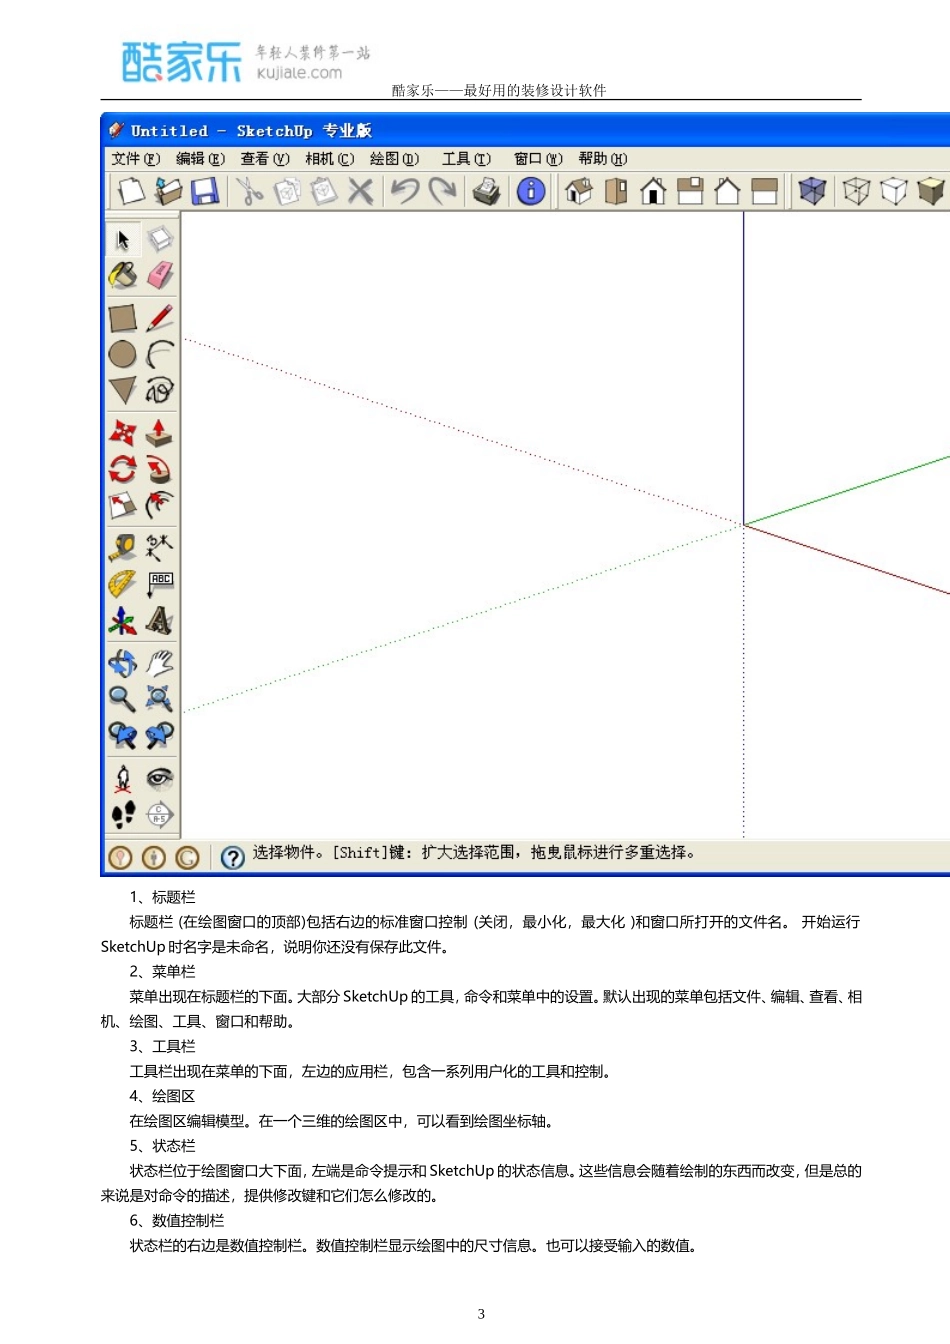The width and height of the screenshot is (950, 1344).
Task: Select the pink Eraser tool
Action: click(160, 276)
